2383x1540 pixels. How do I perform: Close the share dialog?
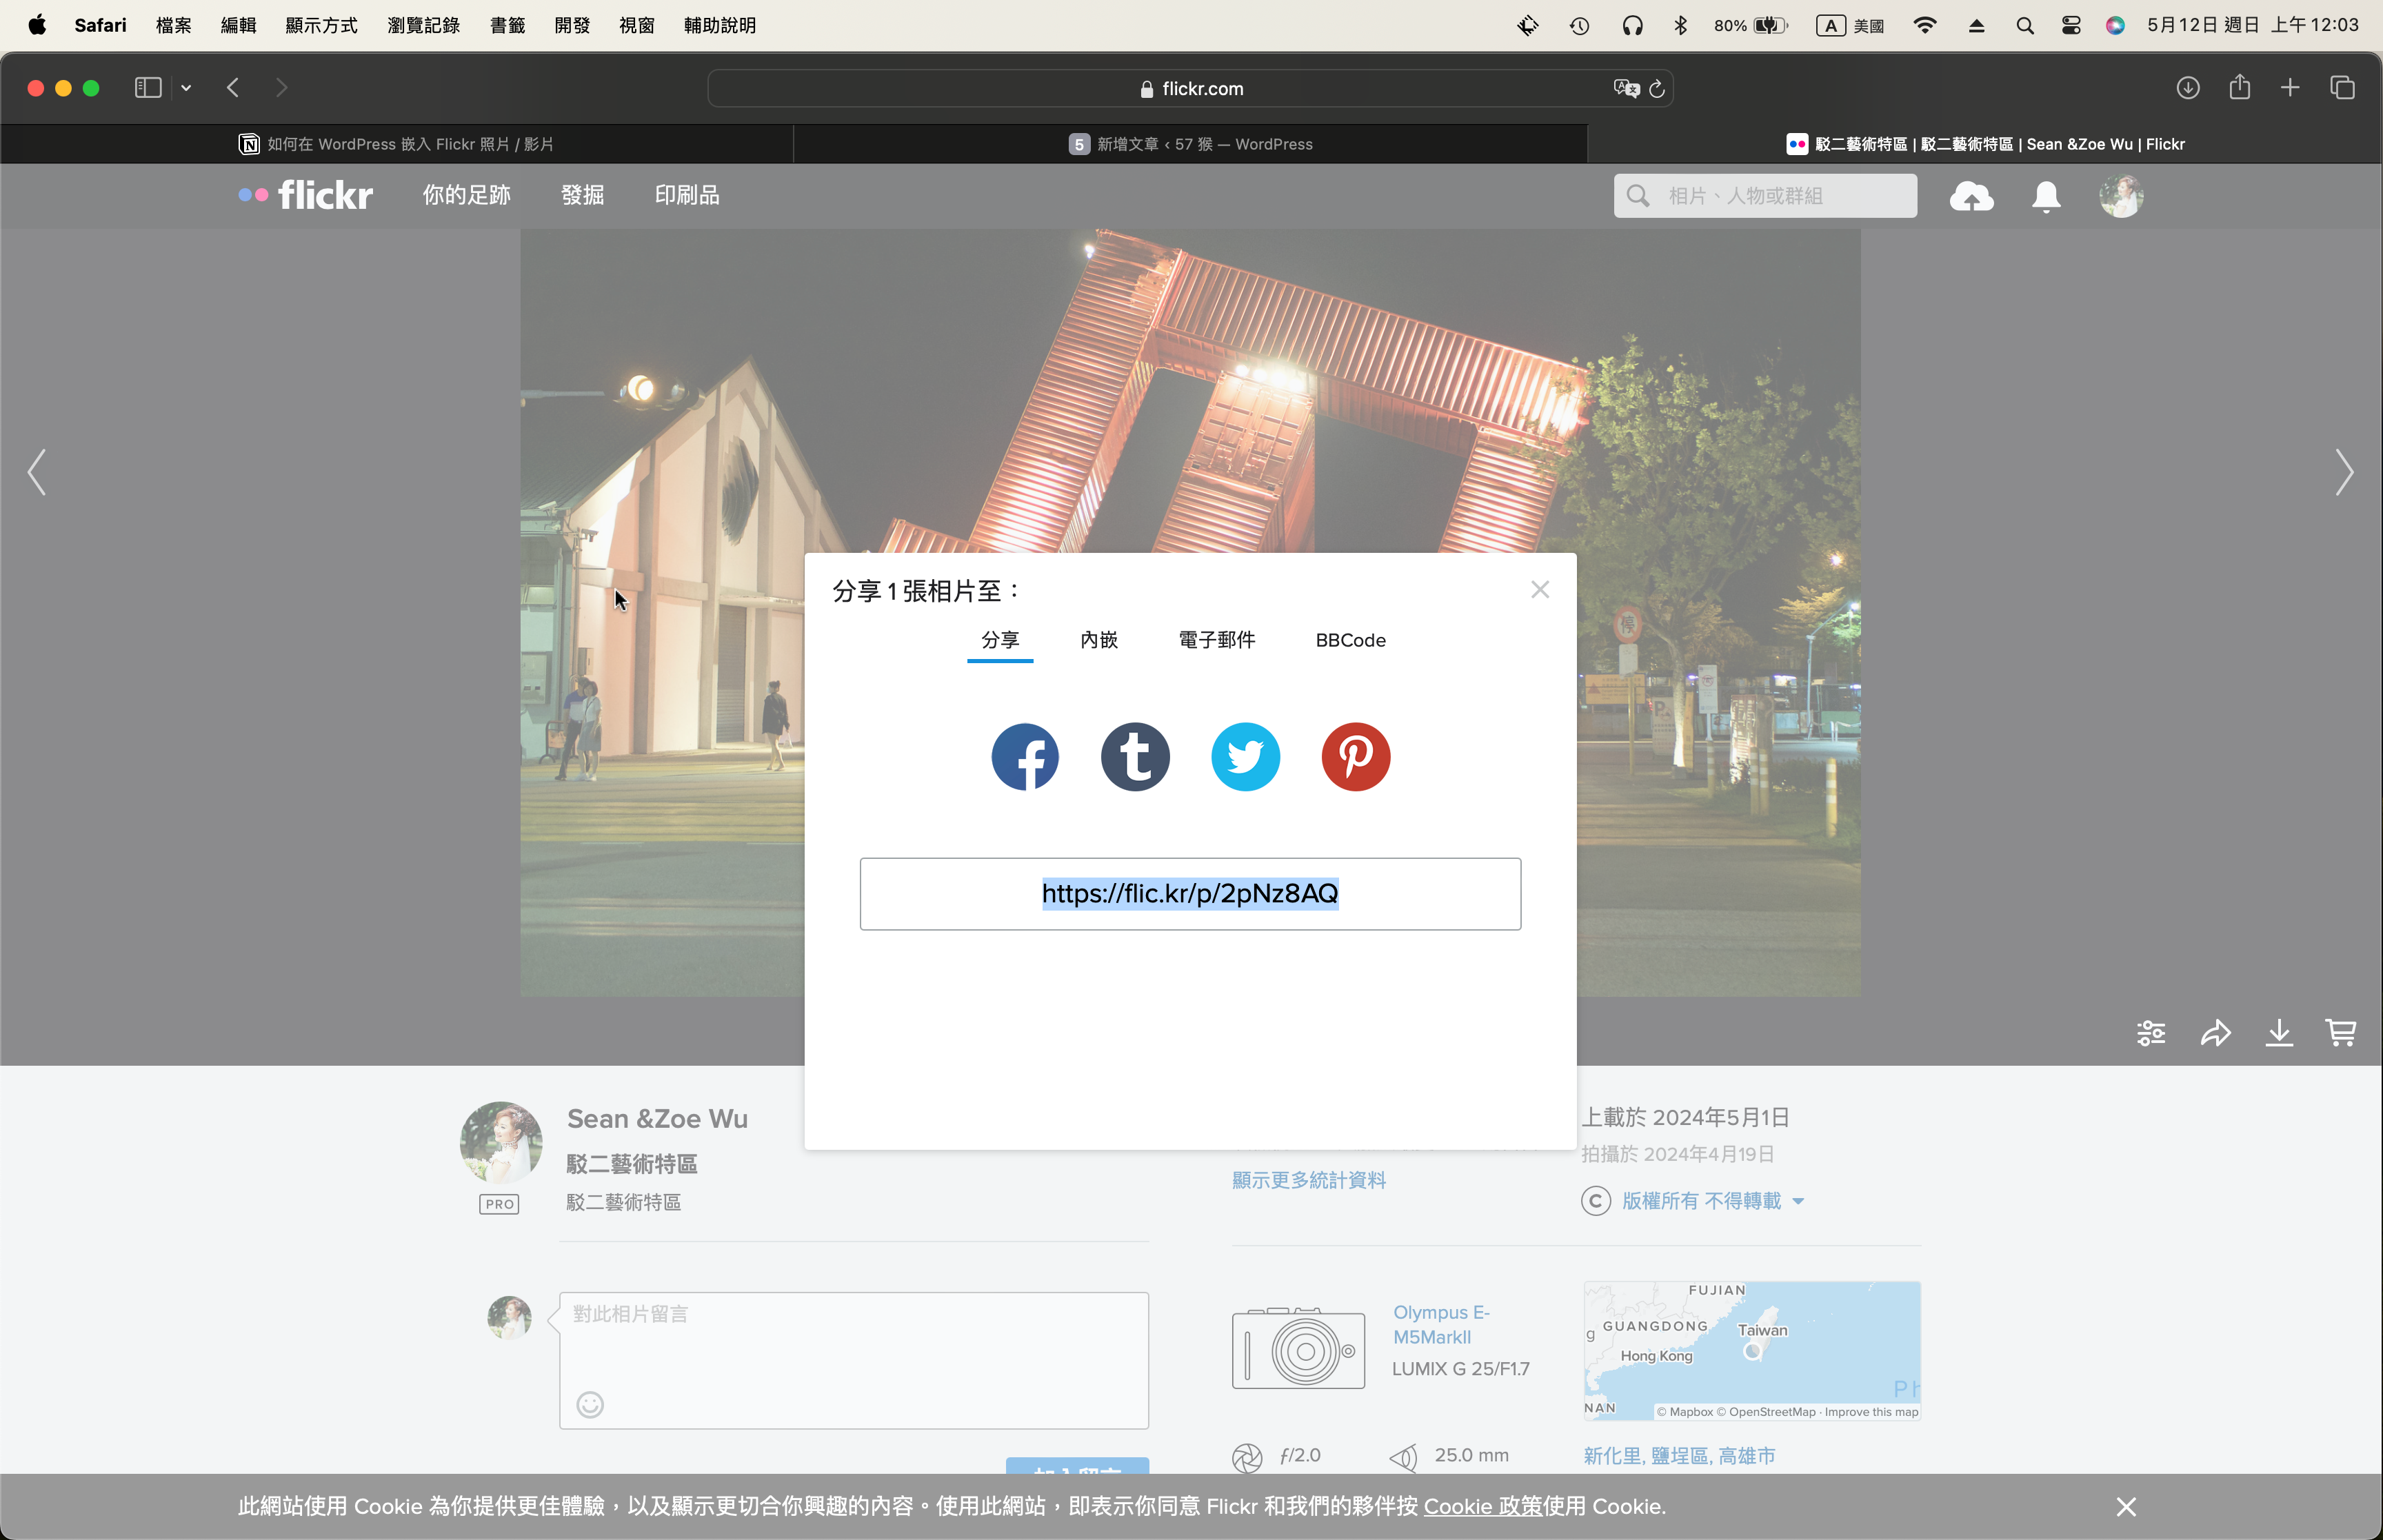point(1540,590)
